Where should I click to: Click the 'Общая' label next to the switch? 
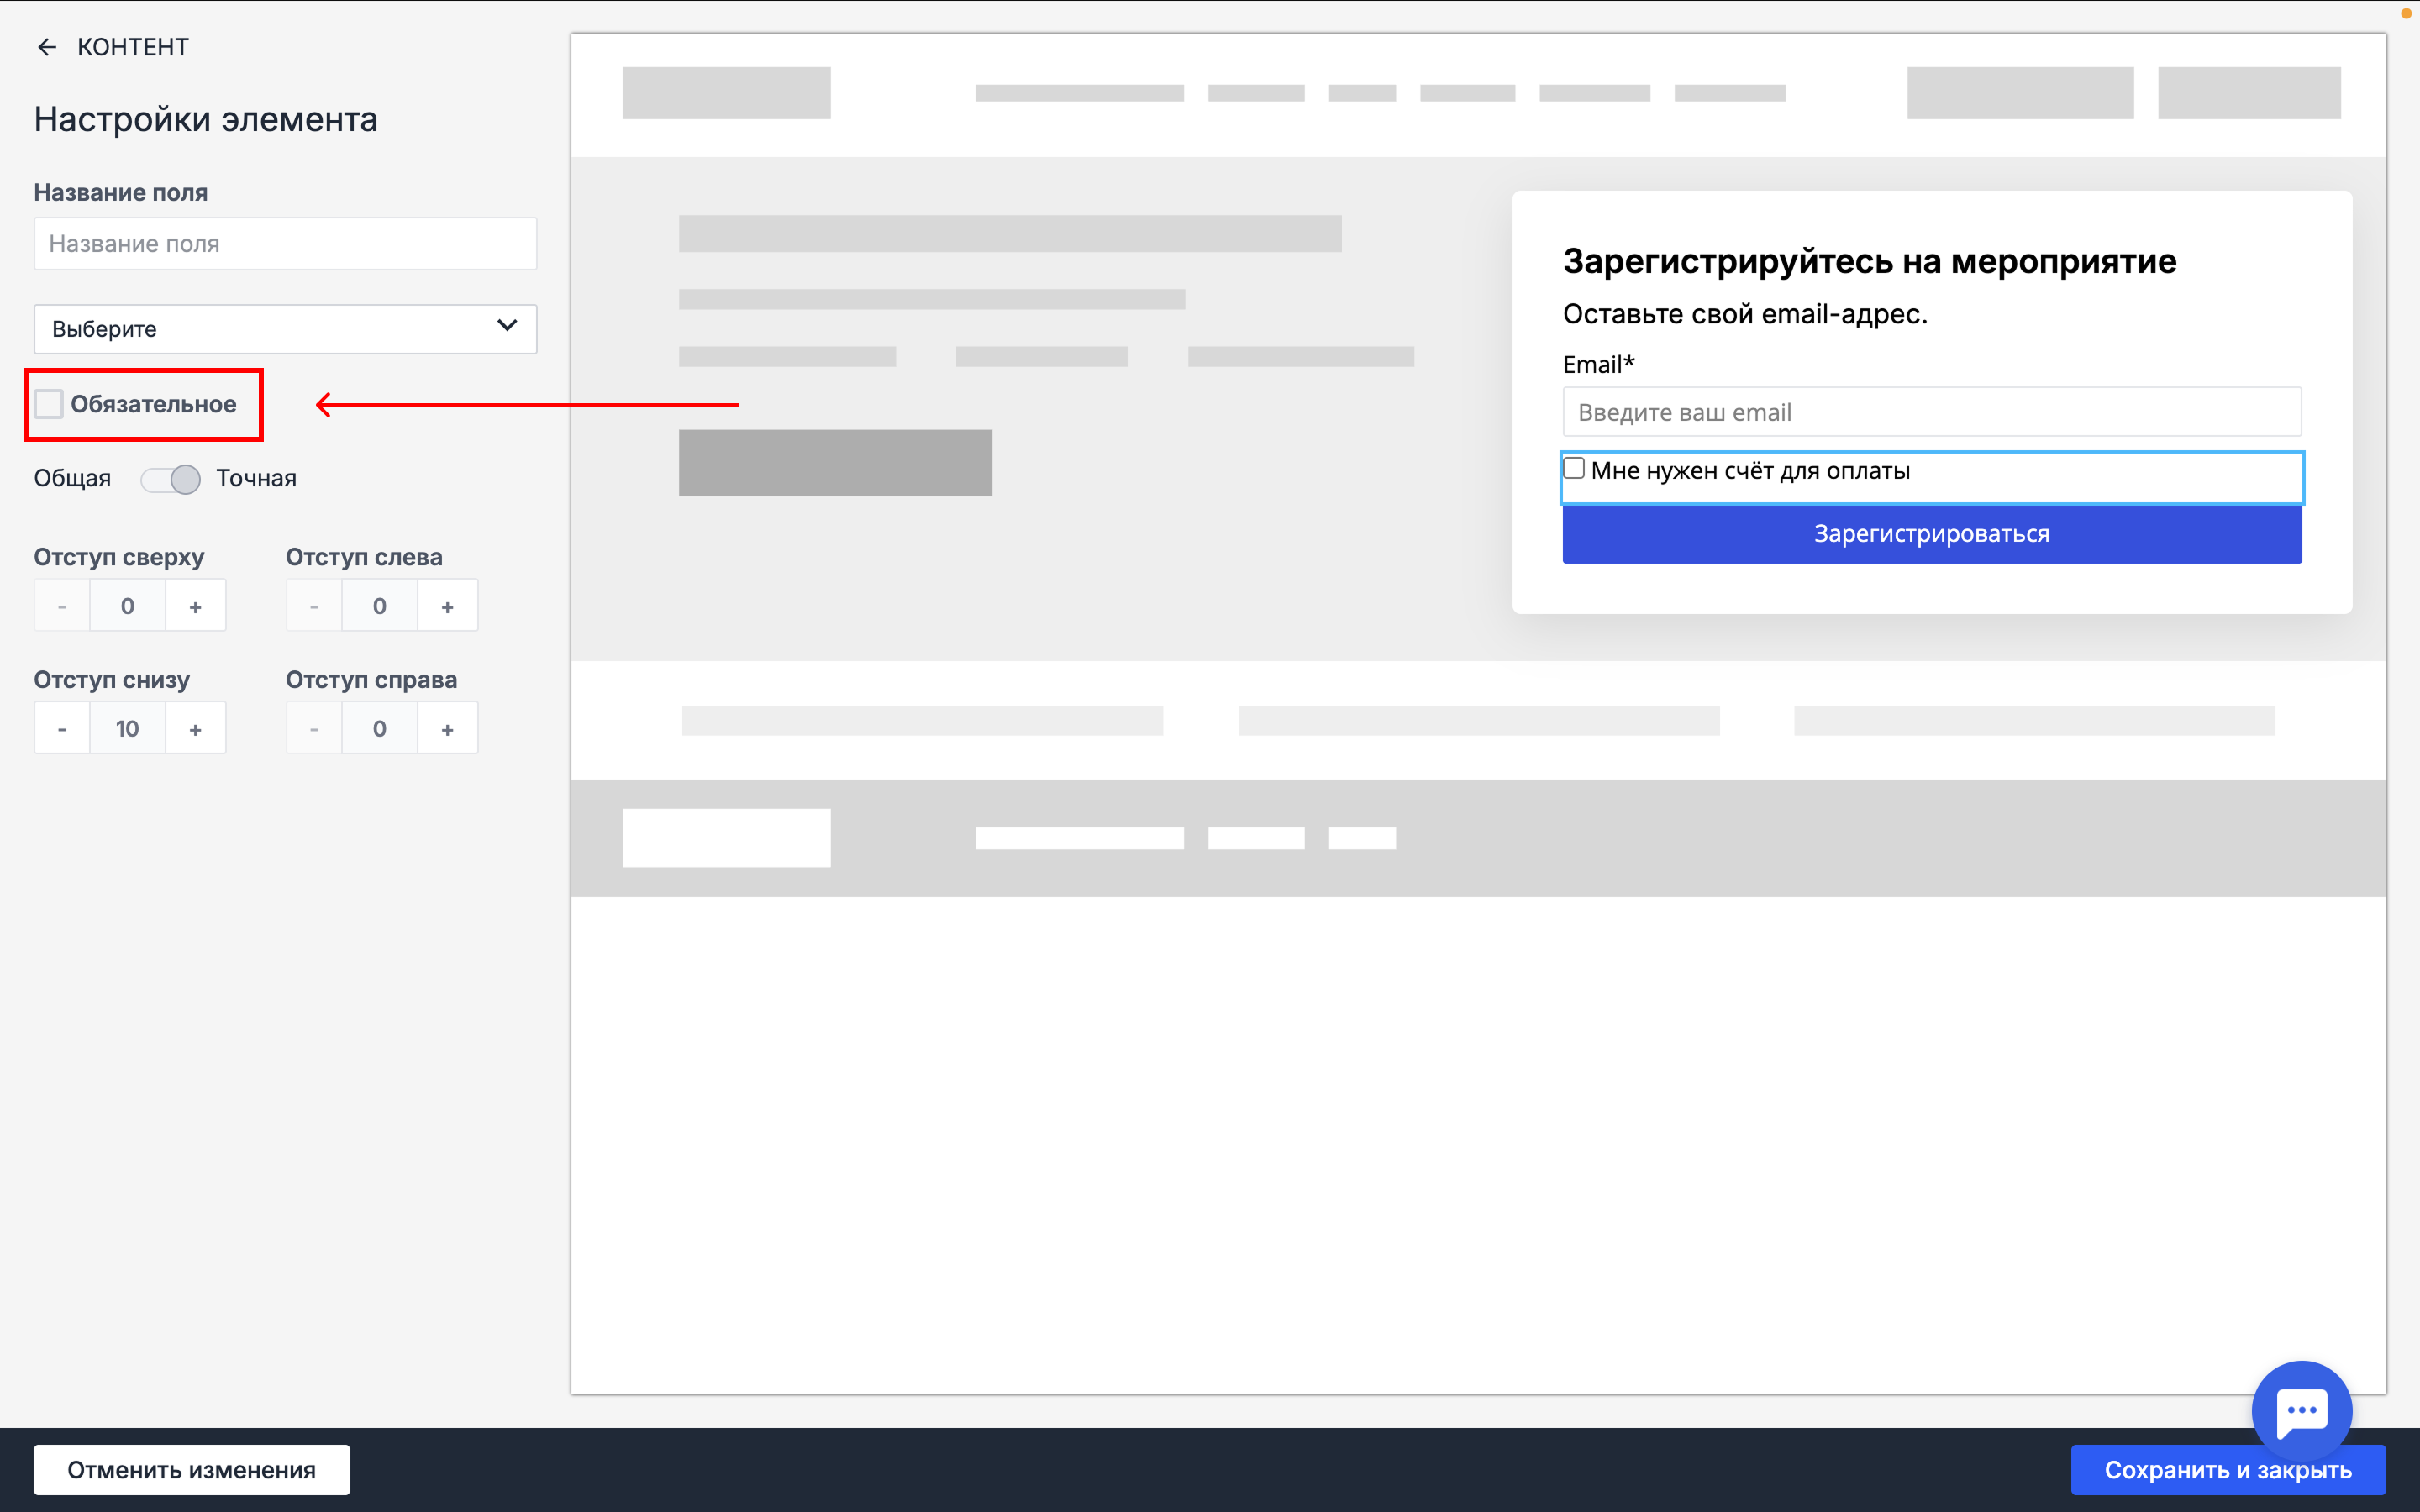pos(72,479)
